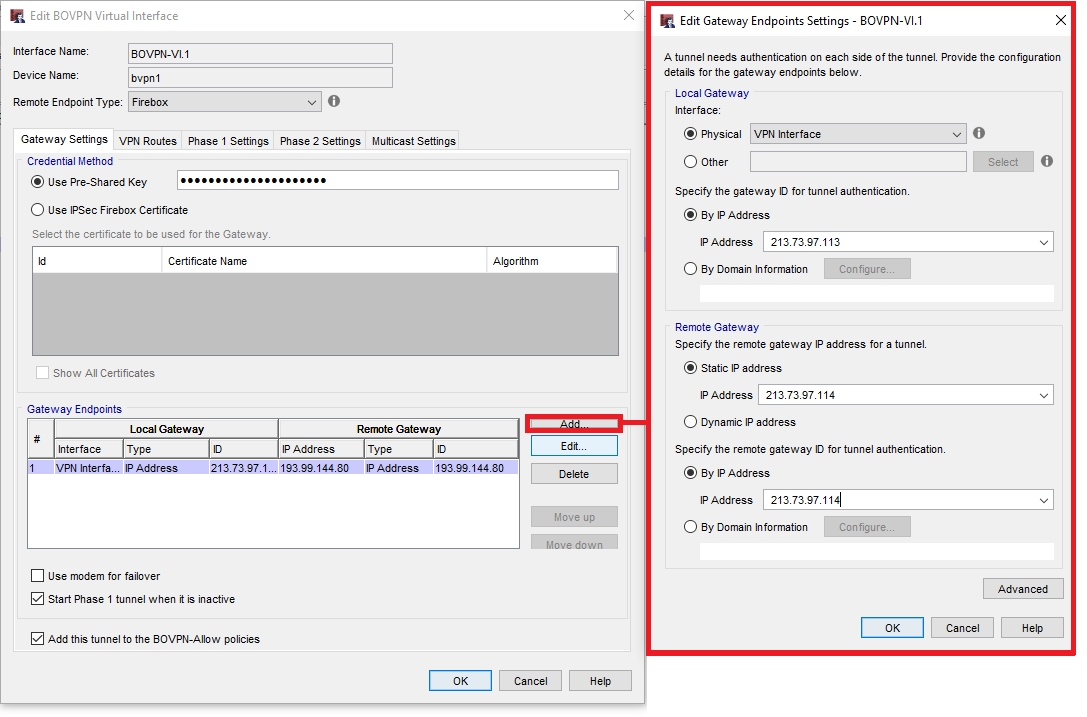1087x717 pixels.
Task: Click the Pre-Shared Key input field
Action: pos(397,181)
